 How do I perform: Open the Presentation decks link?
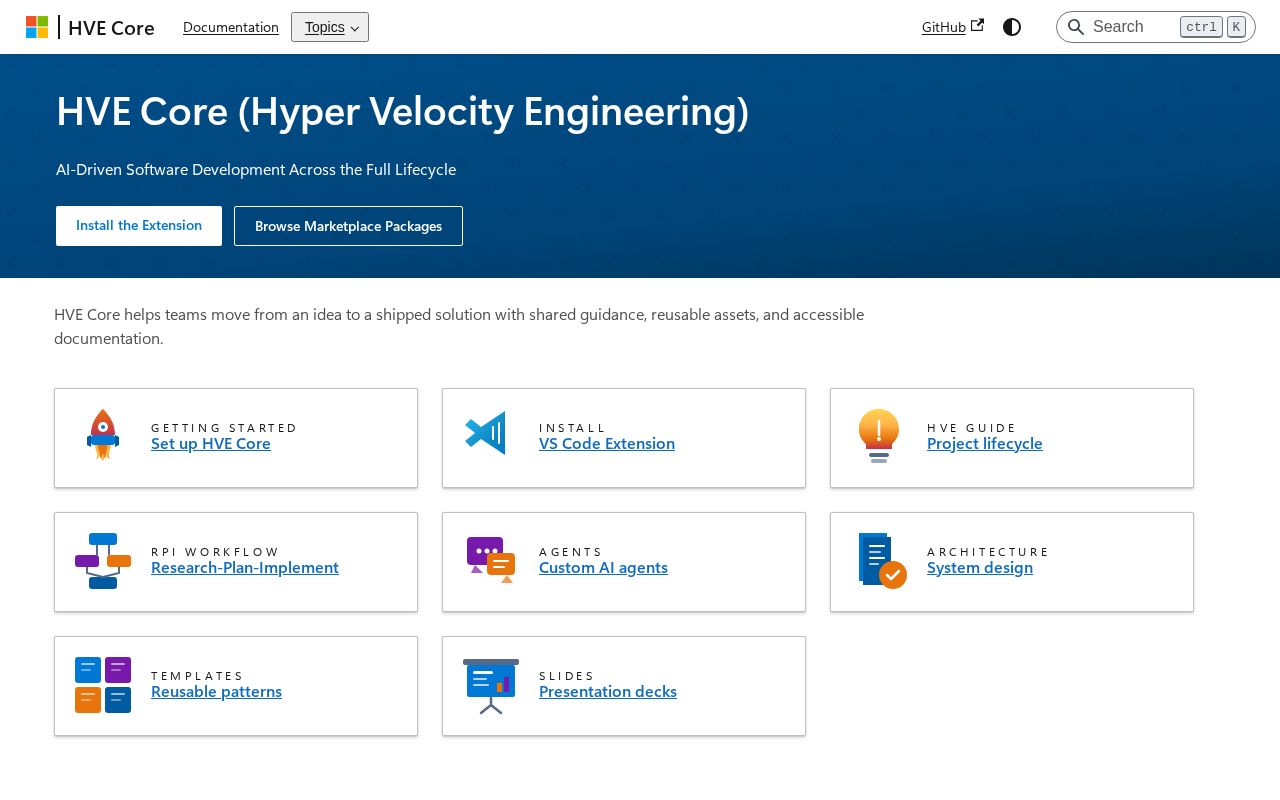click(x=608, y=691)
